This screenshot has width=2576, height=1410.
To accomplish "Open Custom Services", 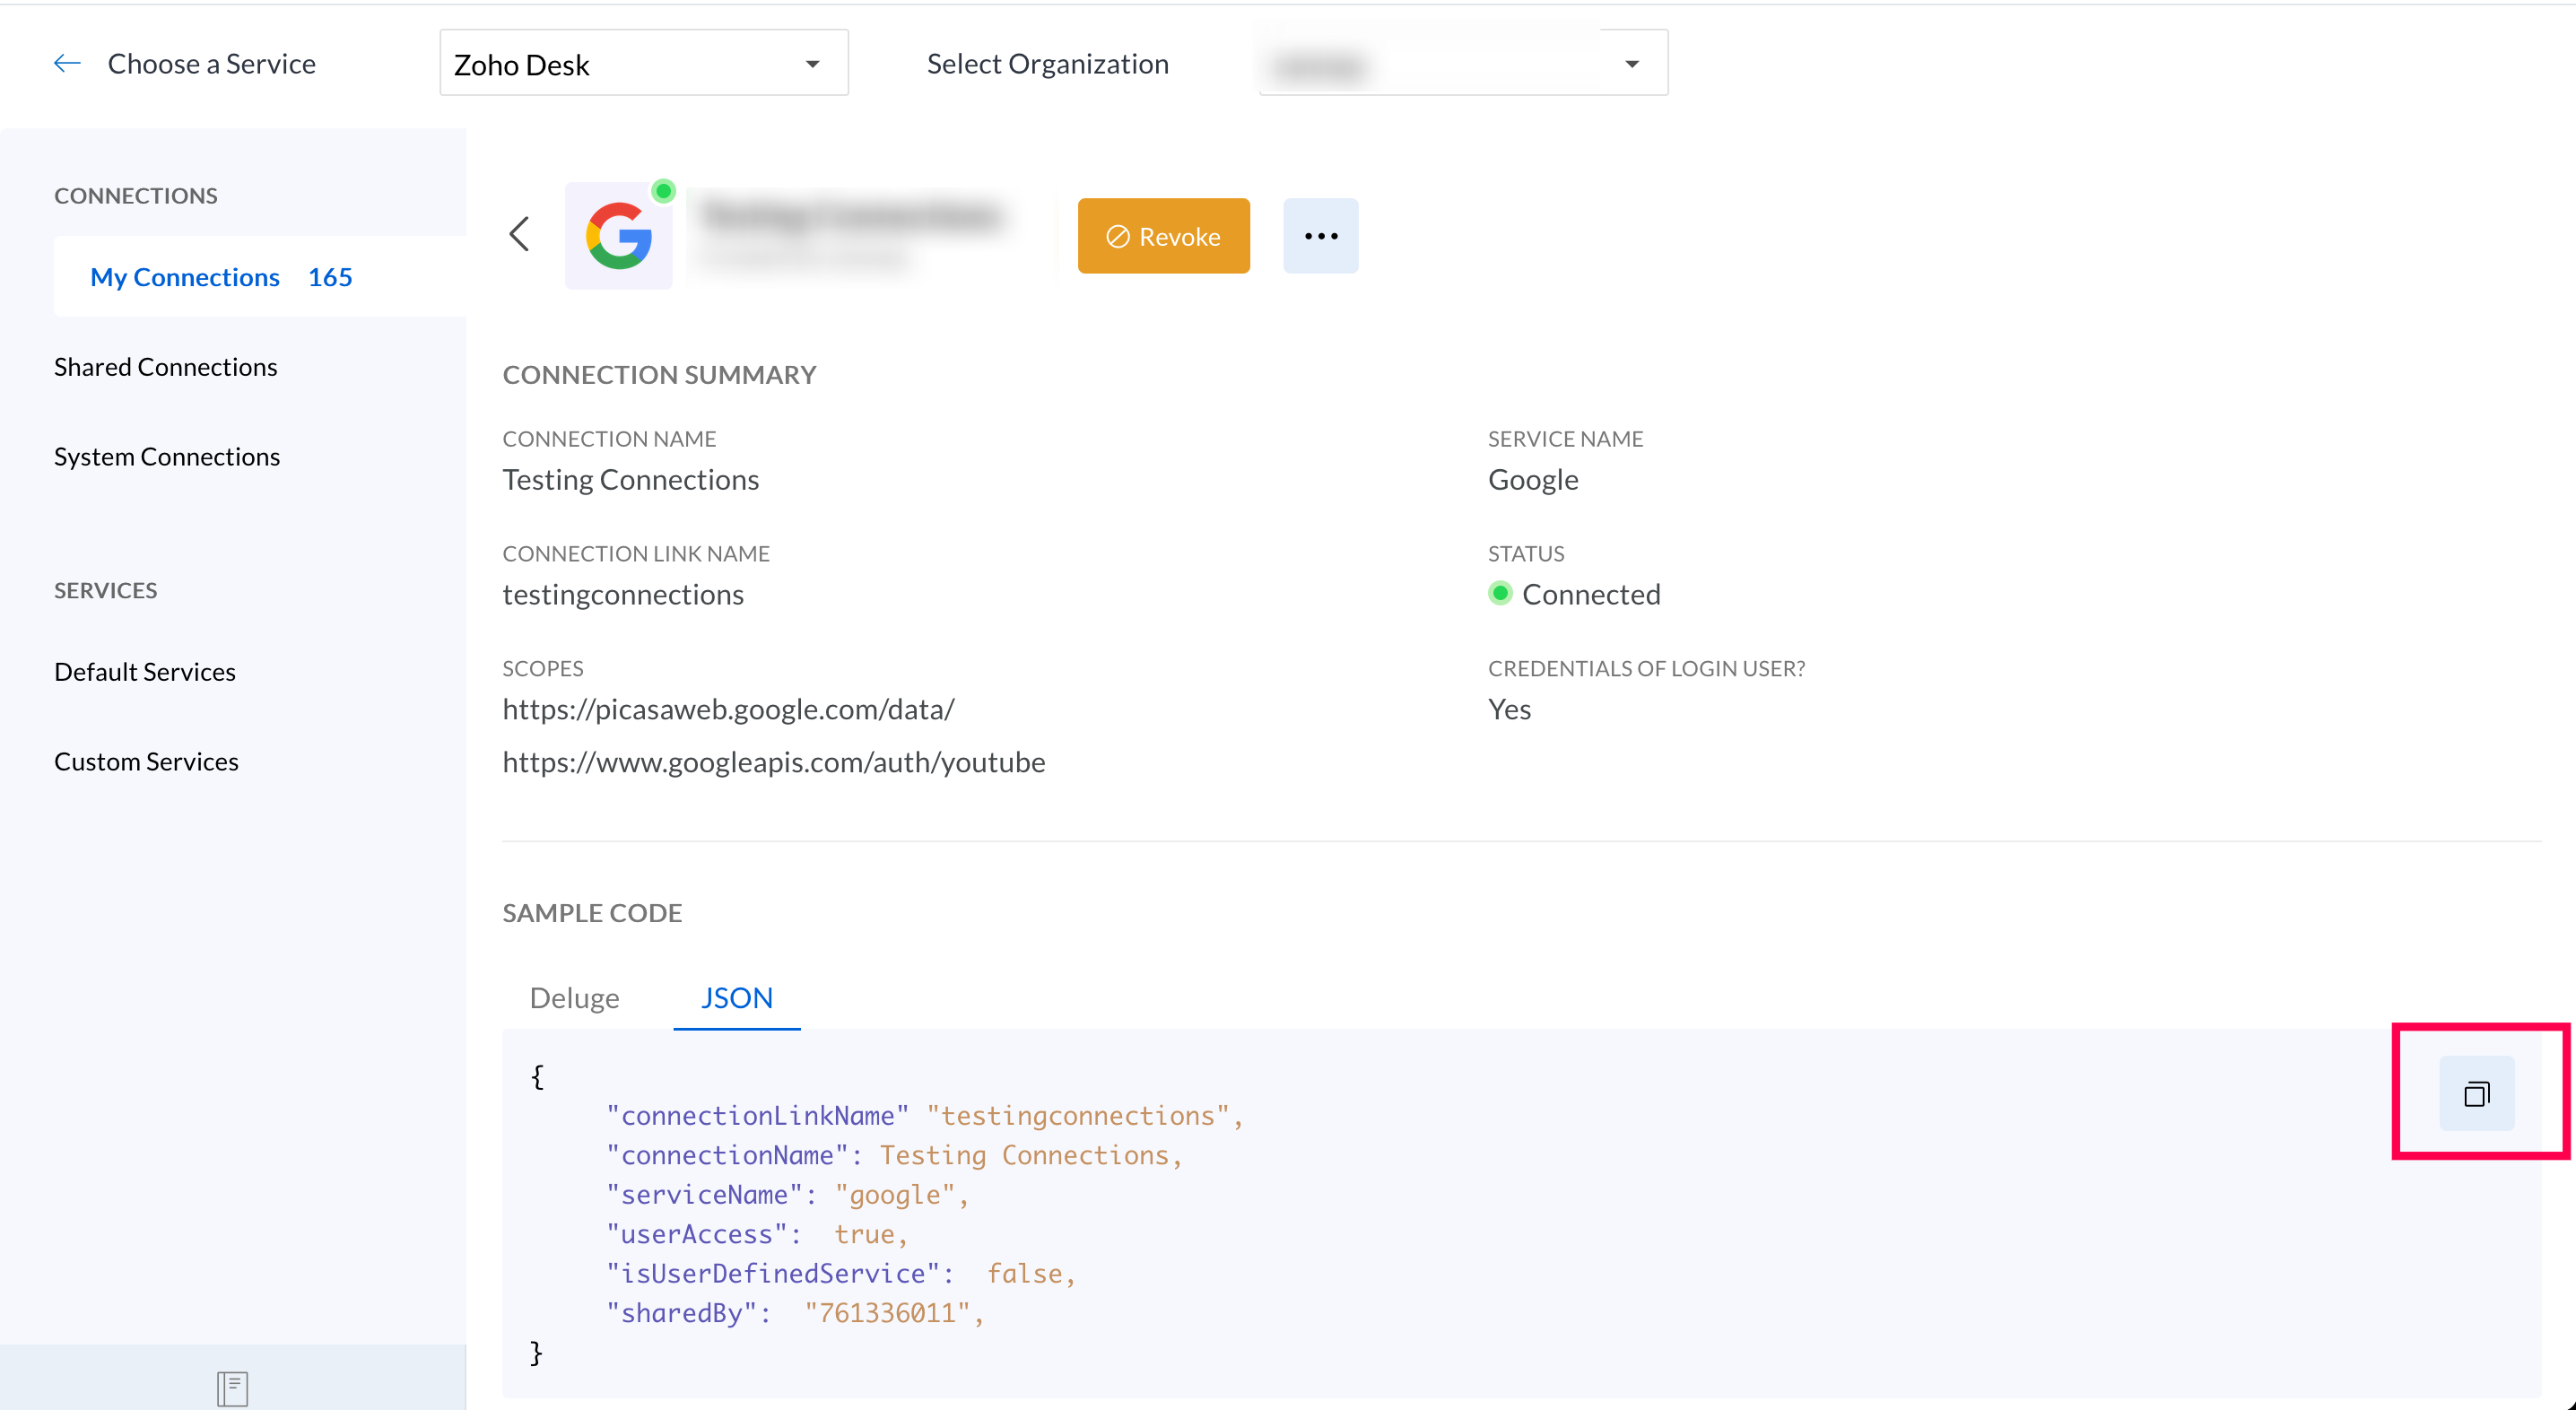I will pos(146,762).
